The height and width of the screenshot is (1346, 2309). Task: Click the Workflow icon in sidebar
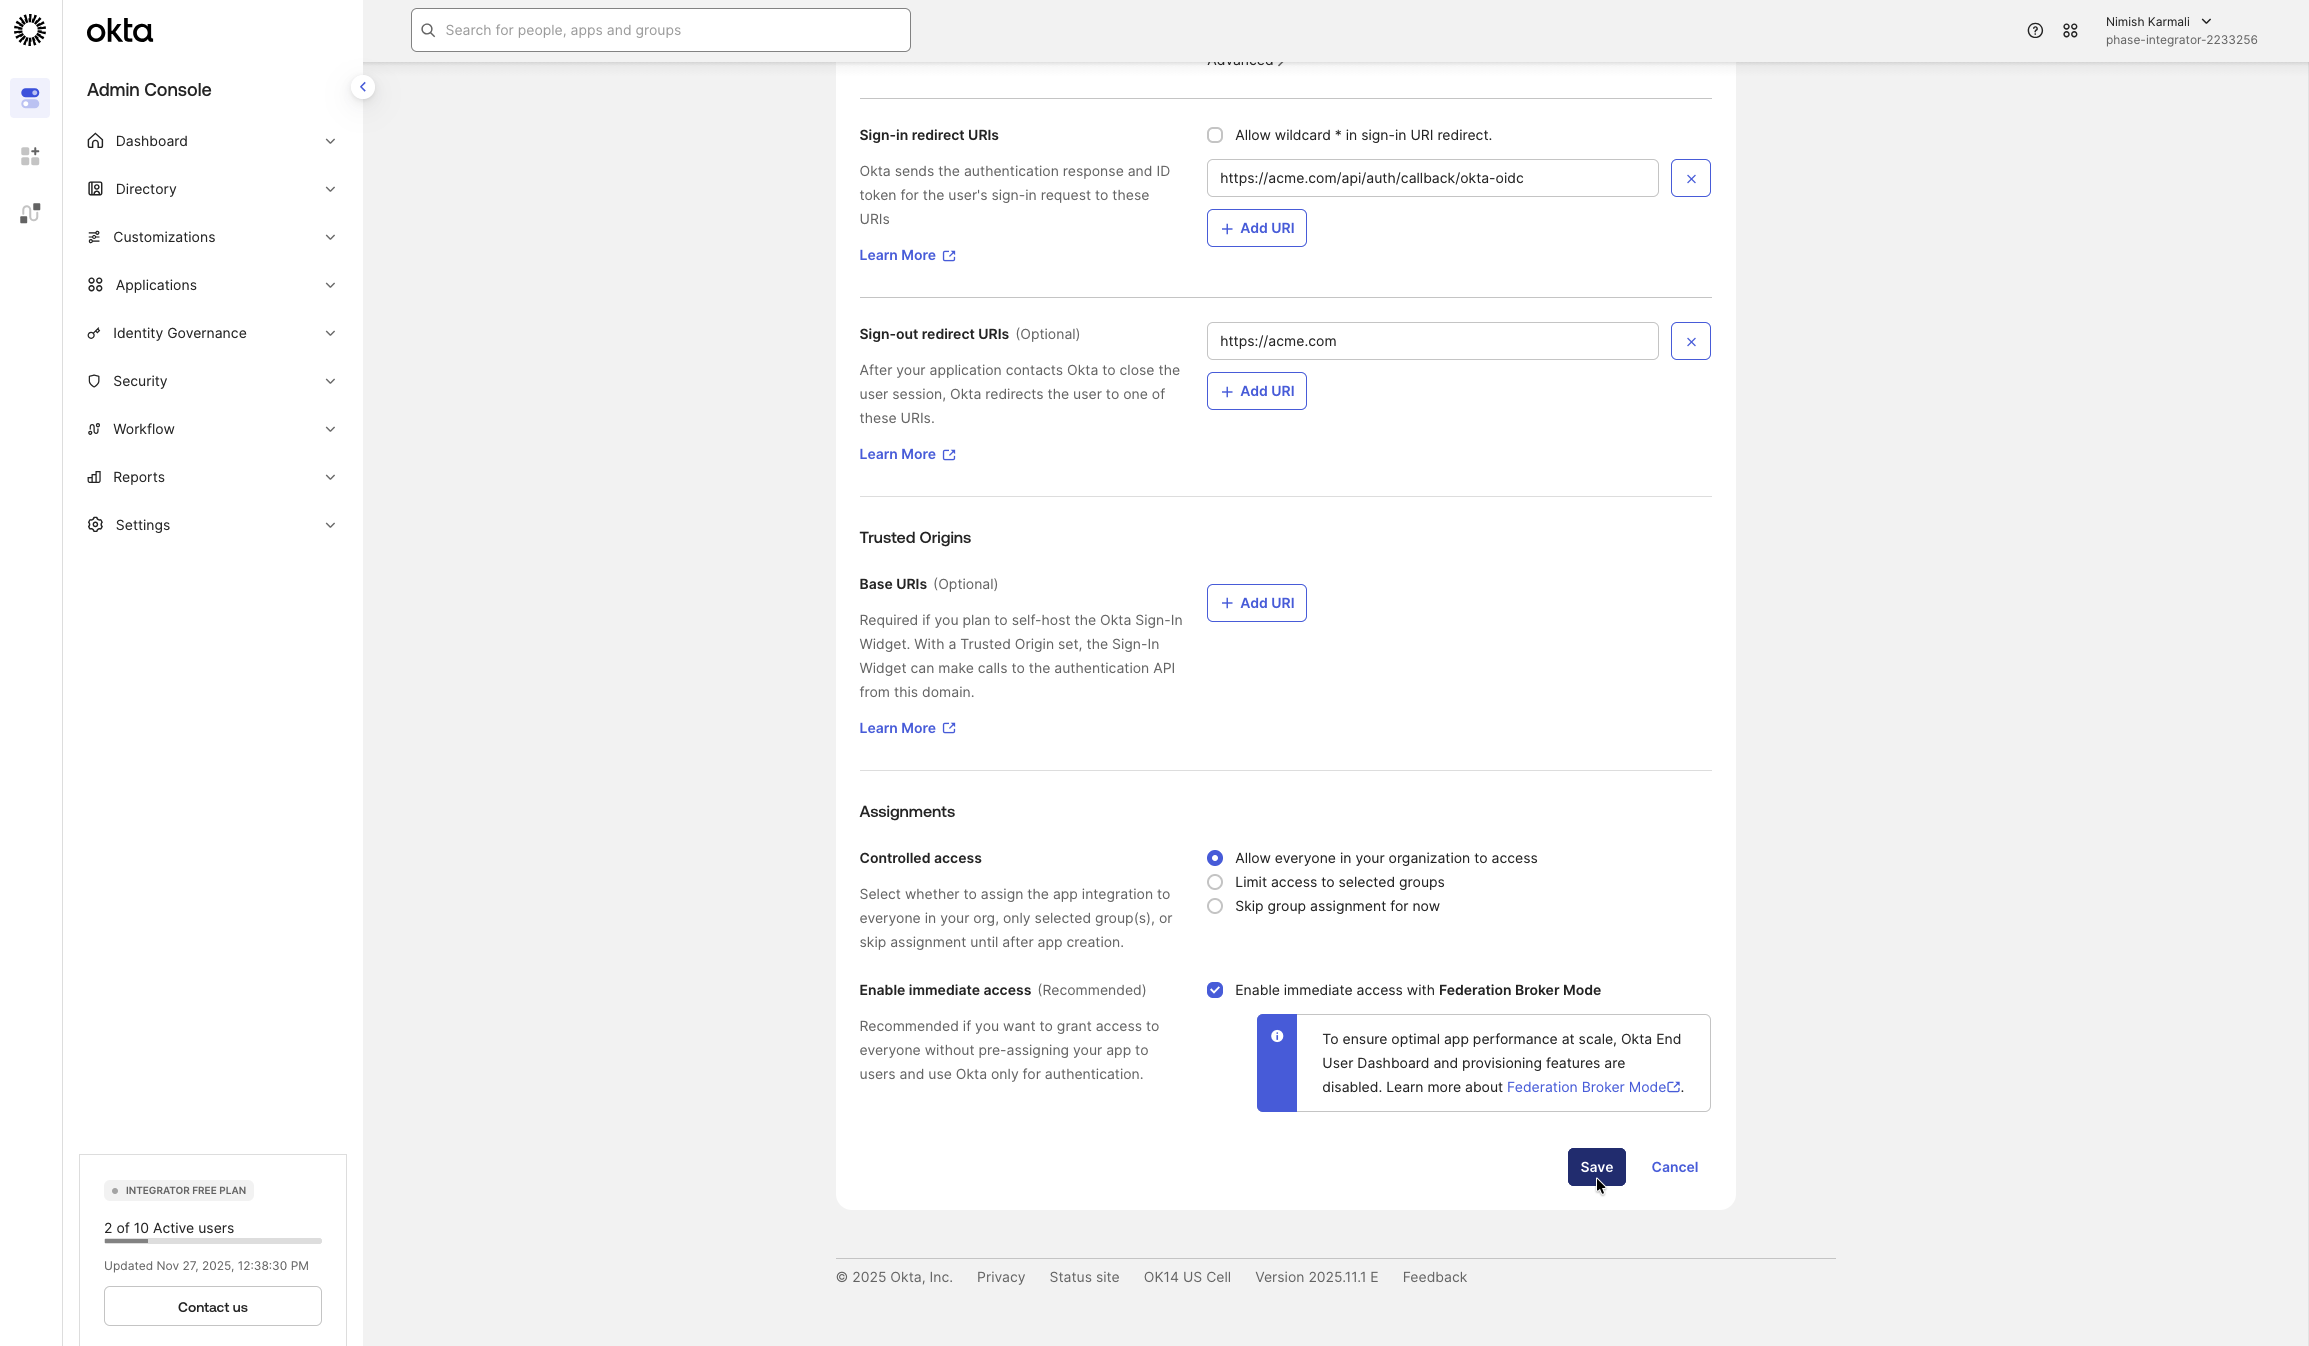tap(94, 429)
